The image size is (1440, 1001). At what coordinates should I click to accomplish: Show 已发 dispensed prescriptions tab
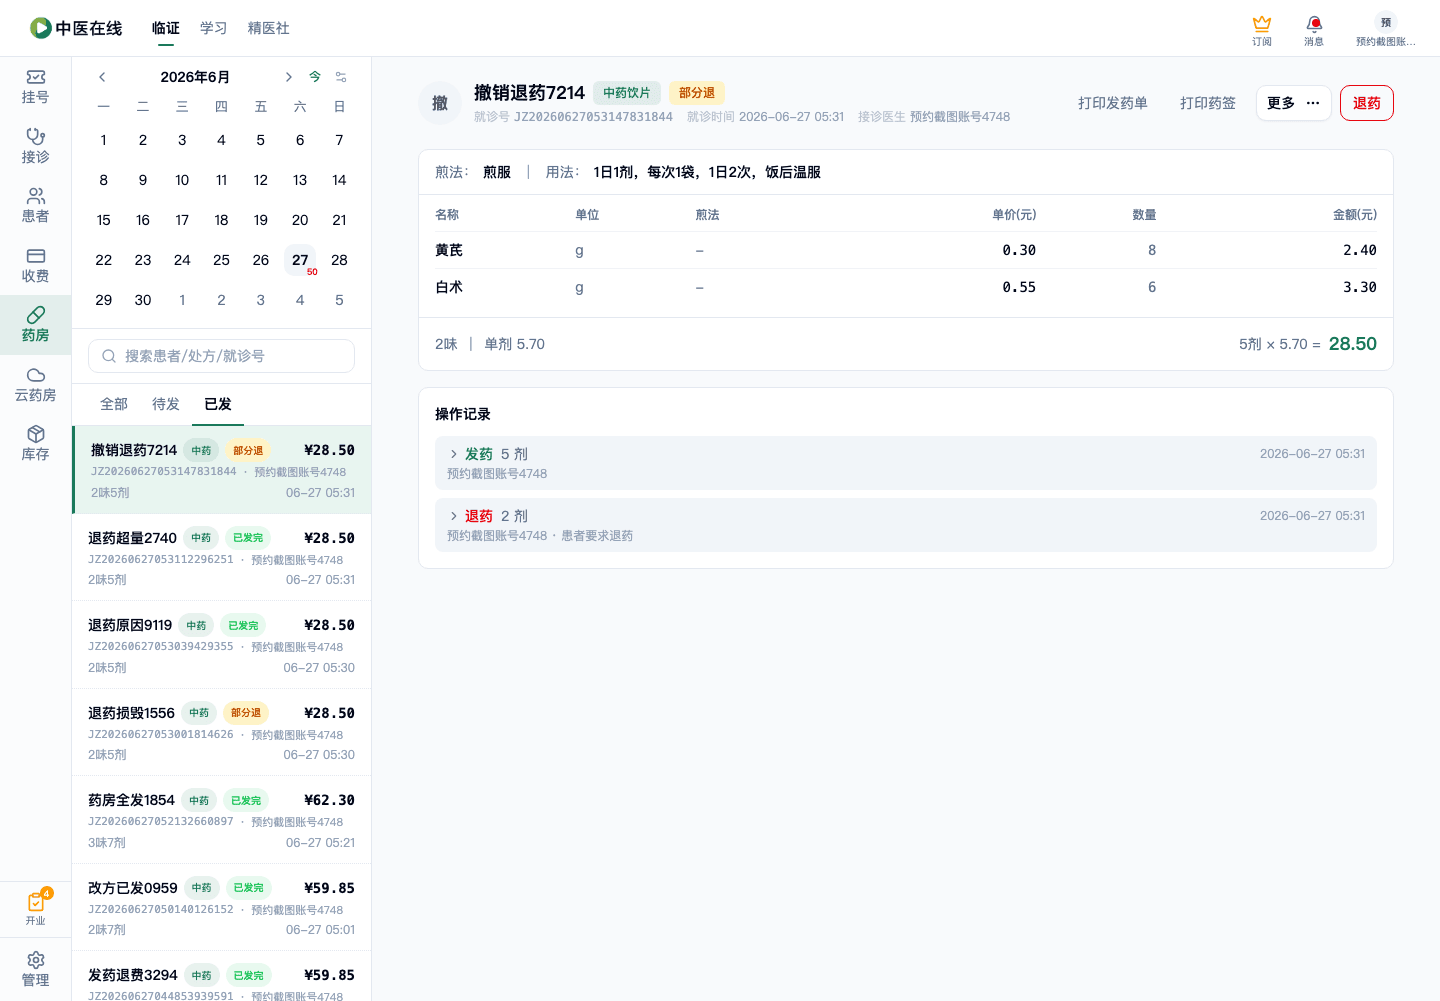click(x=218, y=404)
